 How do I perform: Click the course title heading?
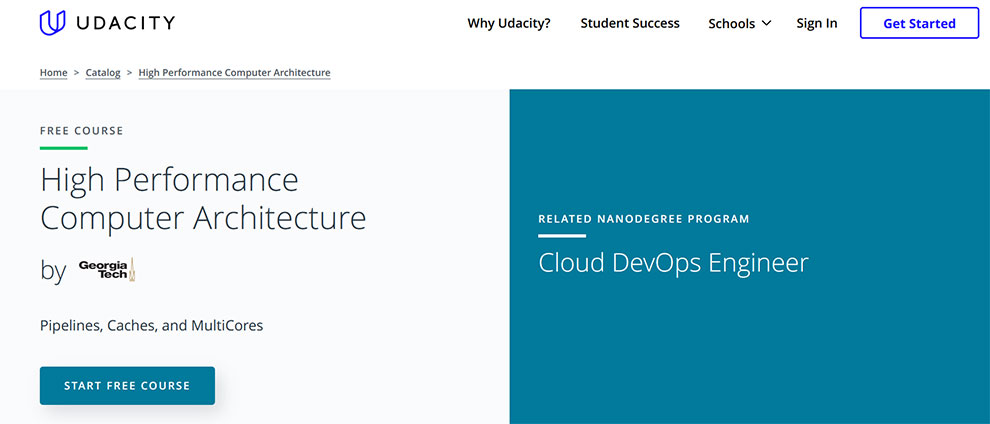click(x=203, y=199)
